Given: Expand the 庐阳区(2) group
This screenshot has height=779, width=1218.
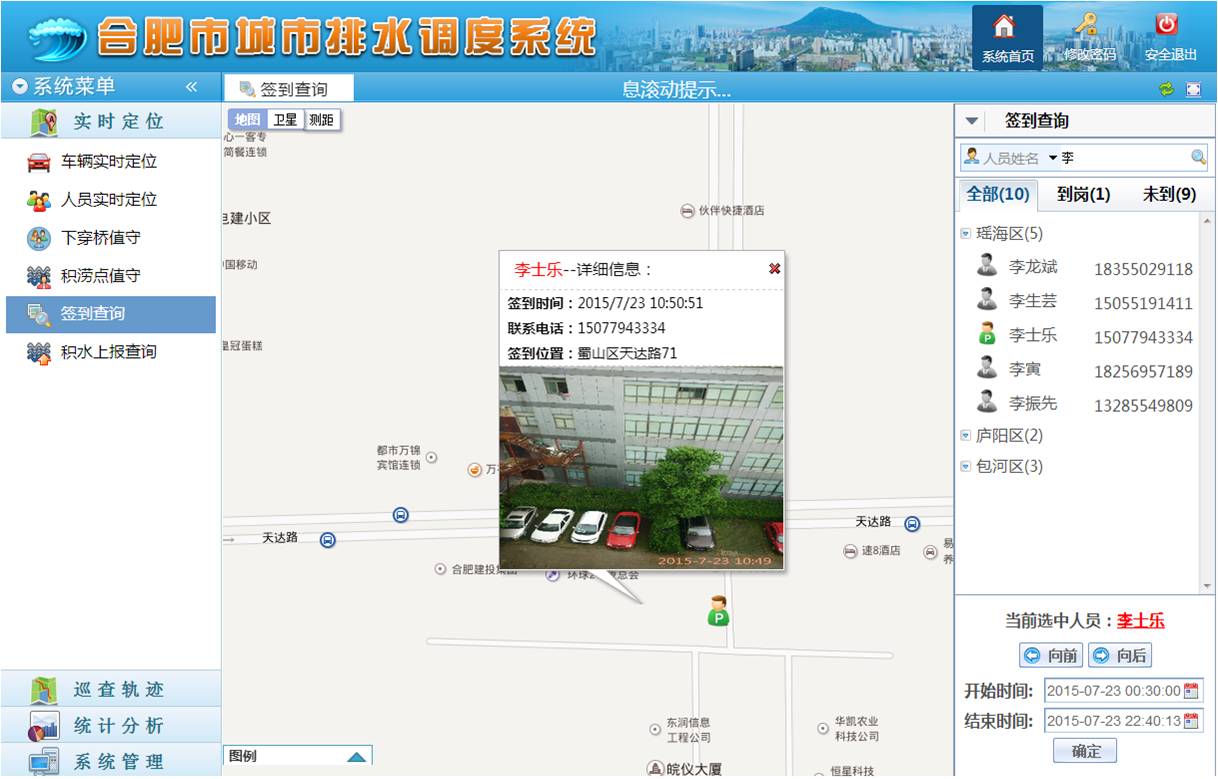Looking at the screenshot, I should point(966,436).
